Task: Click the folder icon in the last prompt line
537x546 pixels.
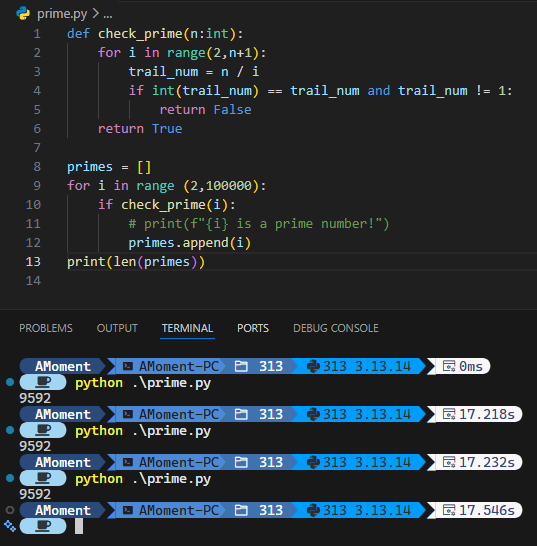Action: pyautogui.click(x=241, y=510)
